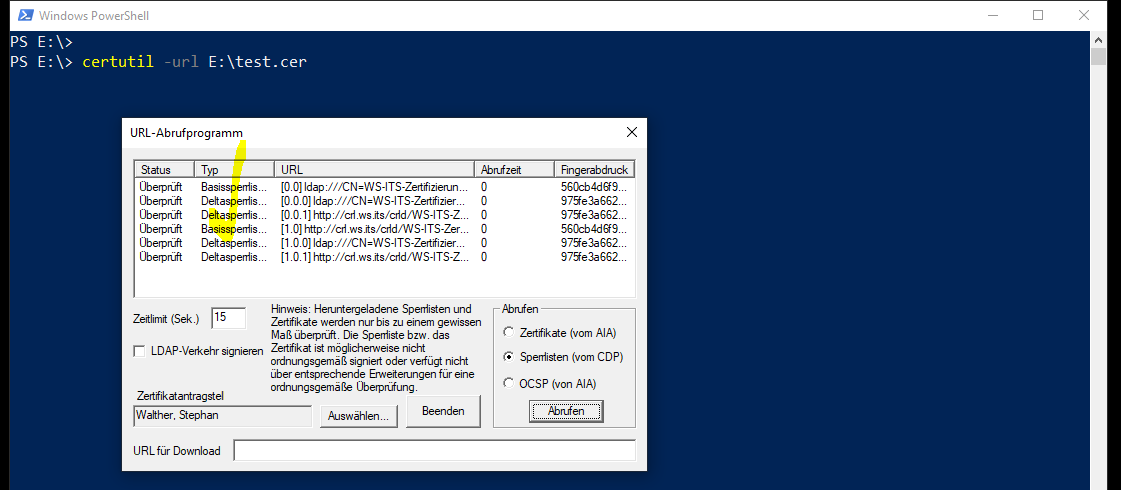Click the certutil command text in PowerShell
Image resolution: width=1121 pixels, height=490 pixels.
tap(118, 62)
